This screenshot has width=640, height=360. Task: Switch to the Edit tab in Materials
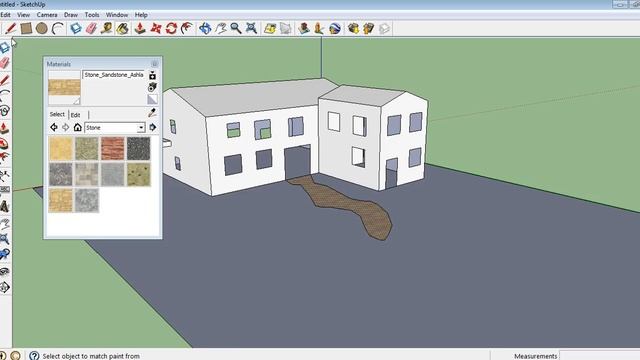[x=76, y=115]
